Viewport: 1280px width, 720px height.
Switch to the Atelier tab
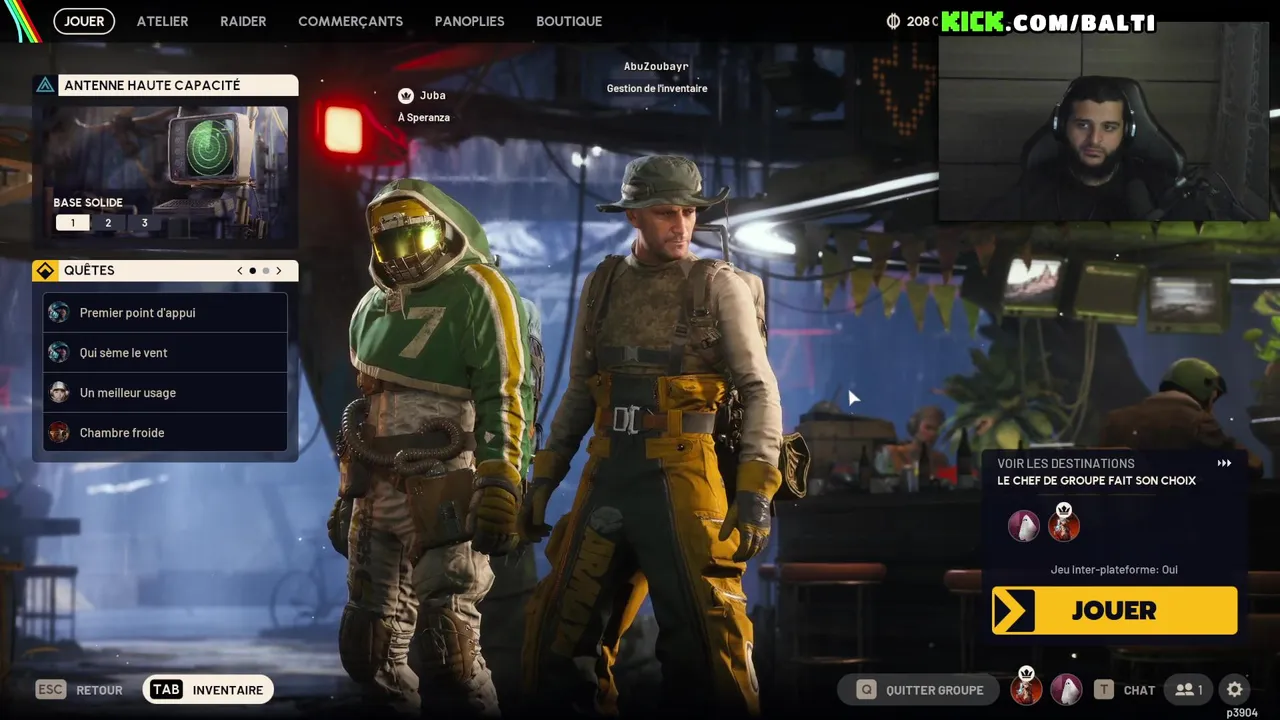point(162,21)
